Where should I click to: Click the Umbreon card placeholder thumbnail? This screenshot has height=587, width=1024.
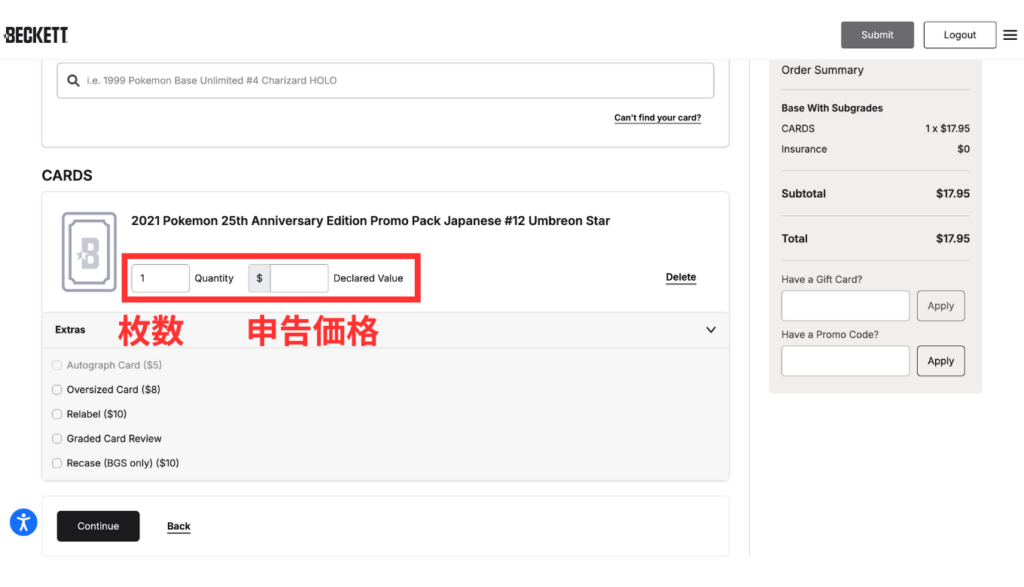(89, 252)
